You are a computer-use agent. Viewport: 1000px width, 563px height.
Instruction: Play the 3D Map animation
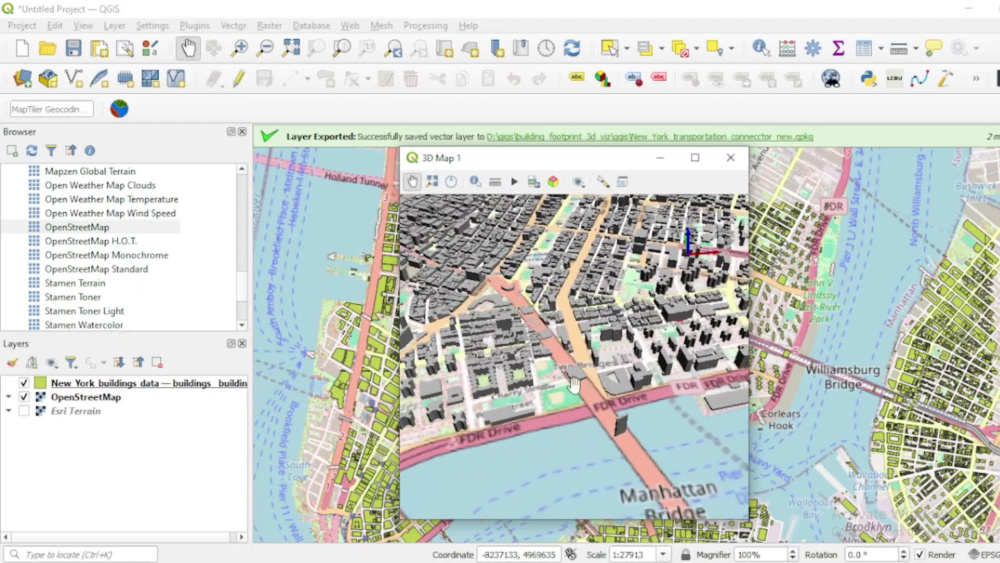tap(514, 182)
